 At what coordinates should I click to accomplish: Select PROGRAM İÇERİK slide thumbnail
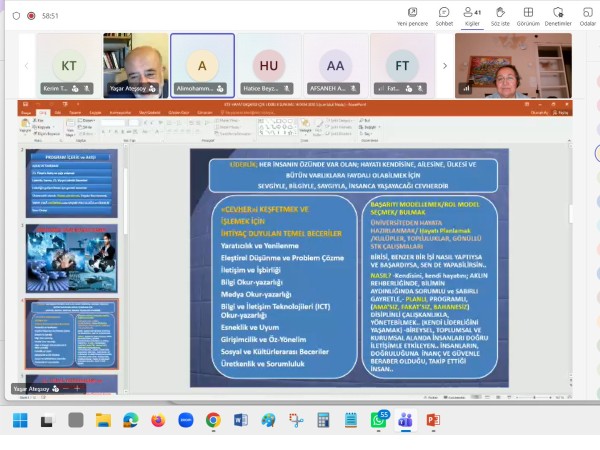[x=72, y=184]
